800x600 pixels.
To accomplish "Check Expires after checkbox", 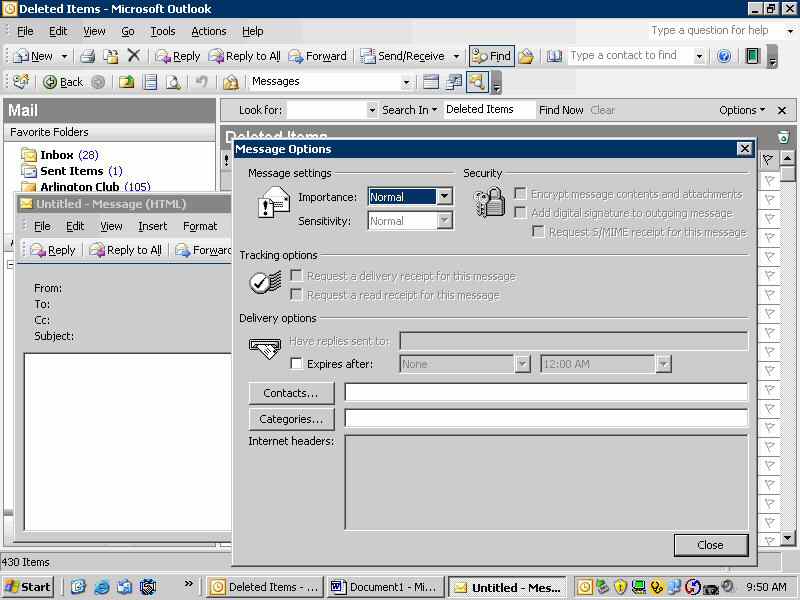I will pos(296,363).
